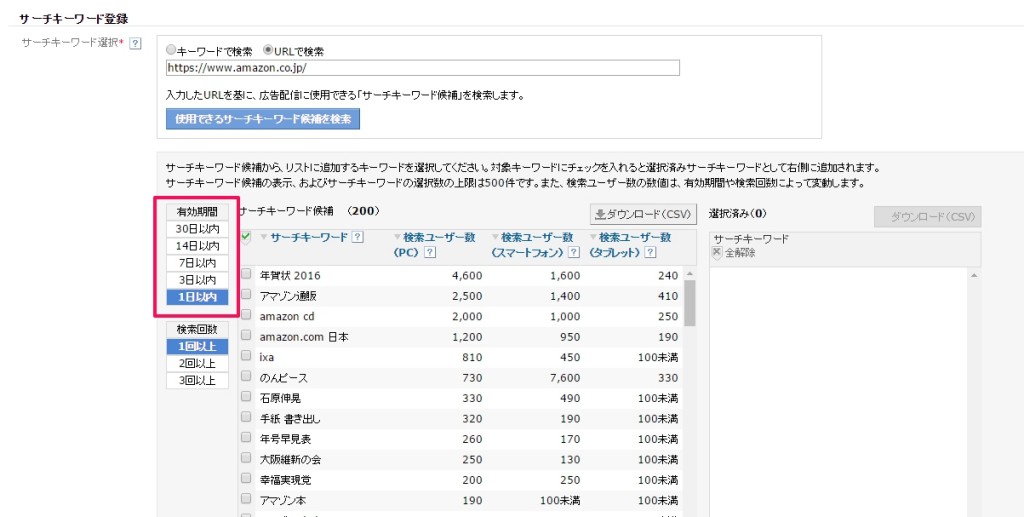The height and width of the screenshot is (517, 1024).
Task: Click tablet value 410 for アマゾン通販
Action: [668, 296]
